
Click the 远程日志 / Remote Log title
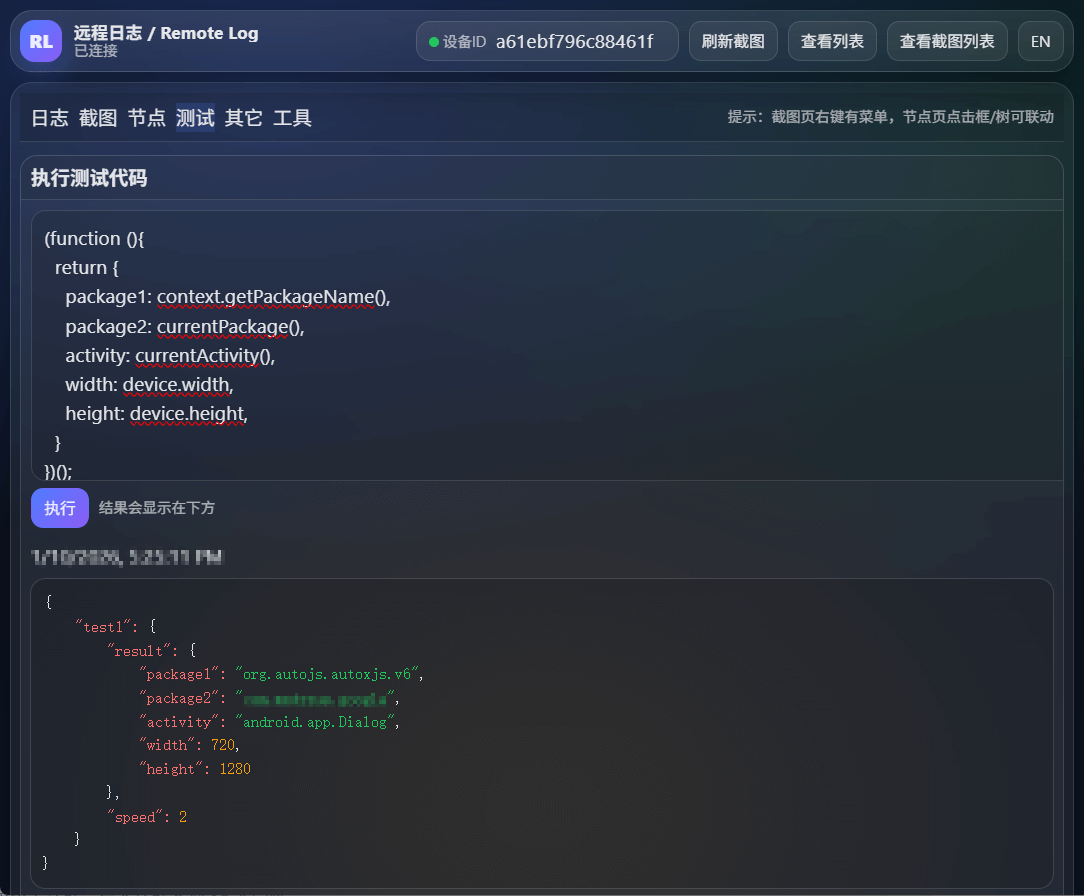click(x=166, y=32)
